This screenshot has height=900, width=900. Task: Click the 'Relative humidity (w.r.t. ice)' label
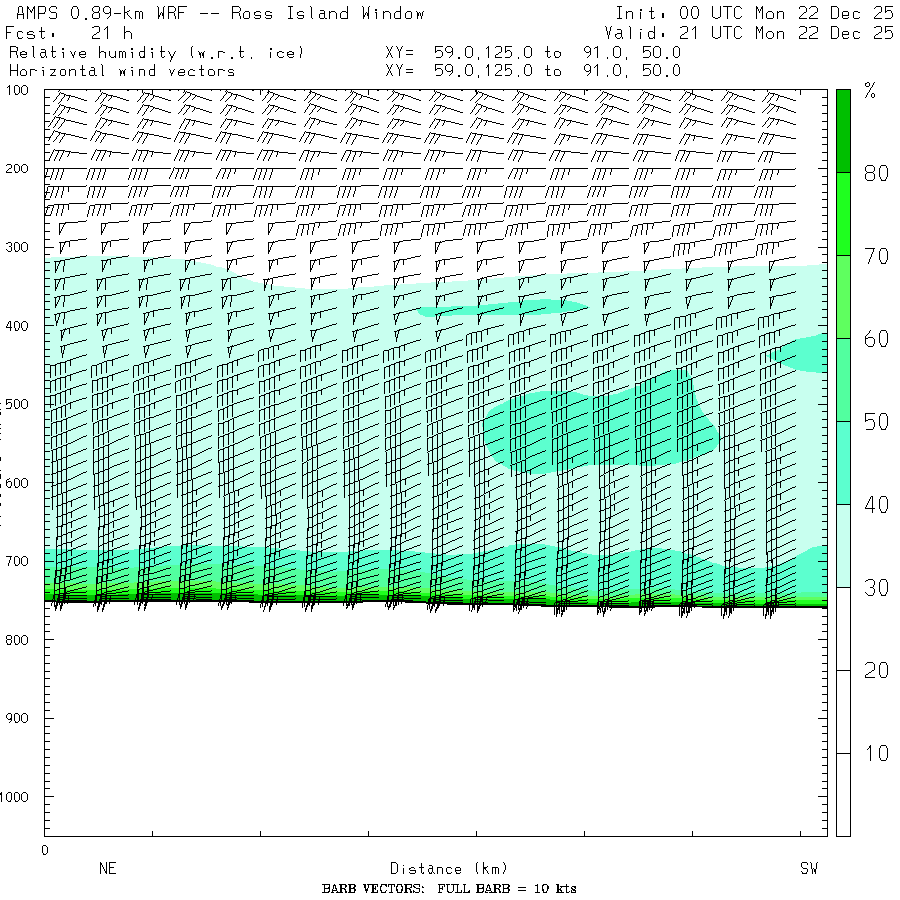(156, 53)
